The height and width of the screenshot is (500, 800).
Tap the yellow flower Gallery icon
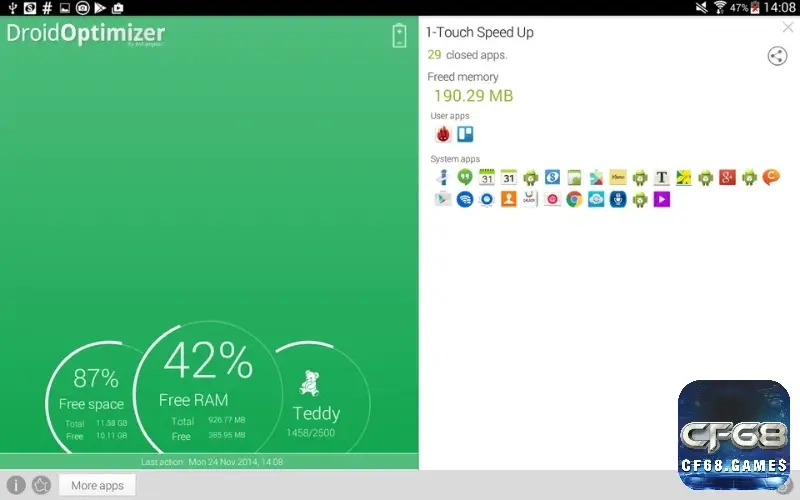point(683,177)
